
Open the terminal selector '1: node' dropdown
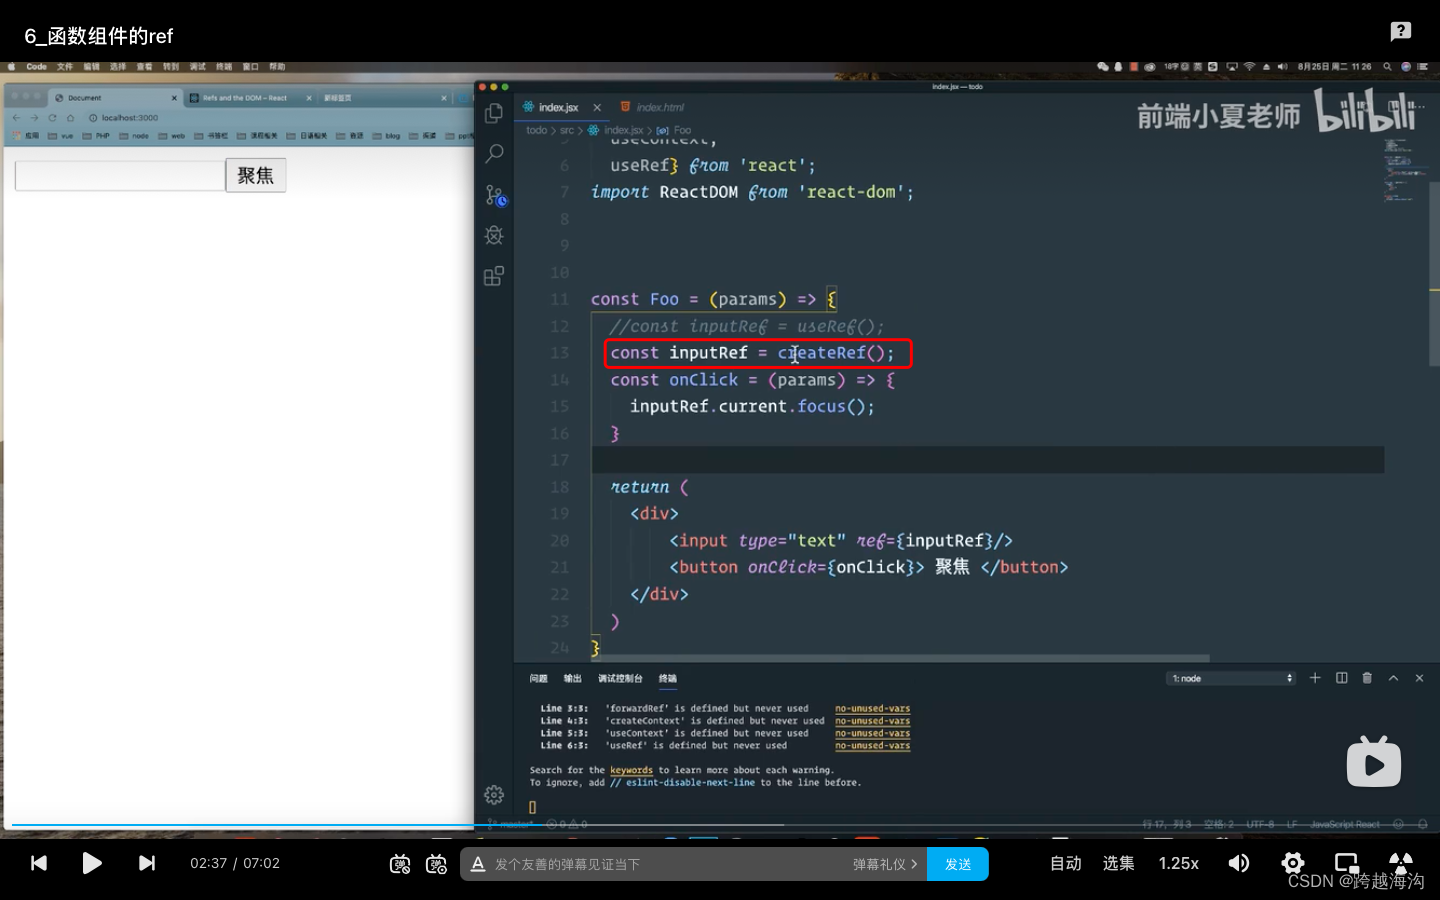click(x=1231, y=678)
